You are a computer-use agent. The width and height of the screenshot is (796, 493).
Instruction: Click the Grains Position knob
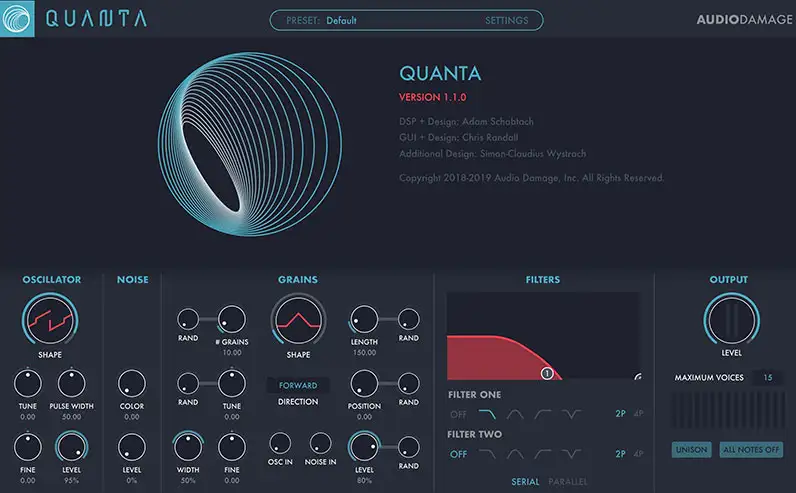(364, 383)
